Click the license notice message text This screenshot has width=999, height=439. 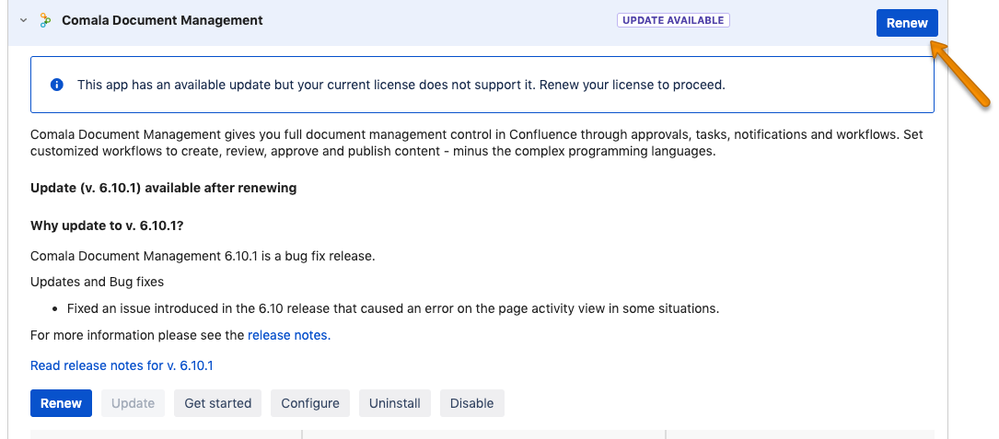[x=401, y=85]
